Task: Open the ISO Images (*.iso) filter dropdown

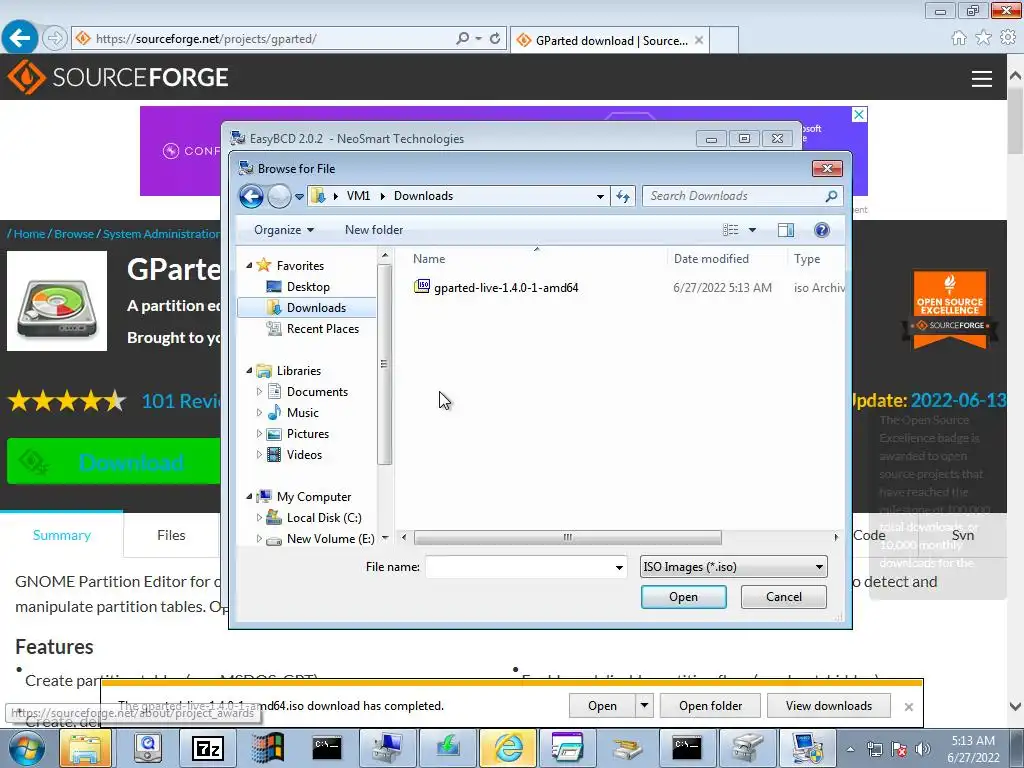Action: (x=733, y=567)
